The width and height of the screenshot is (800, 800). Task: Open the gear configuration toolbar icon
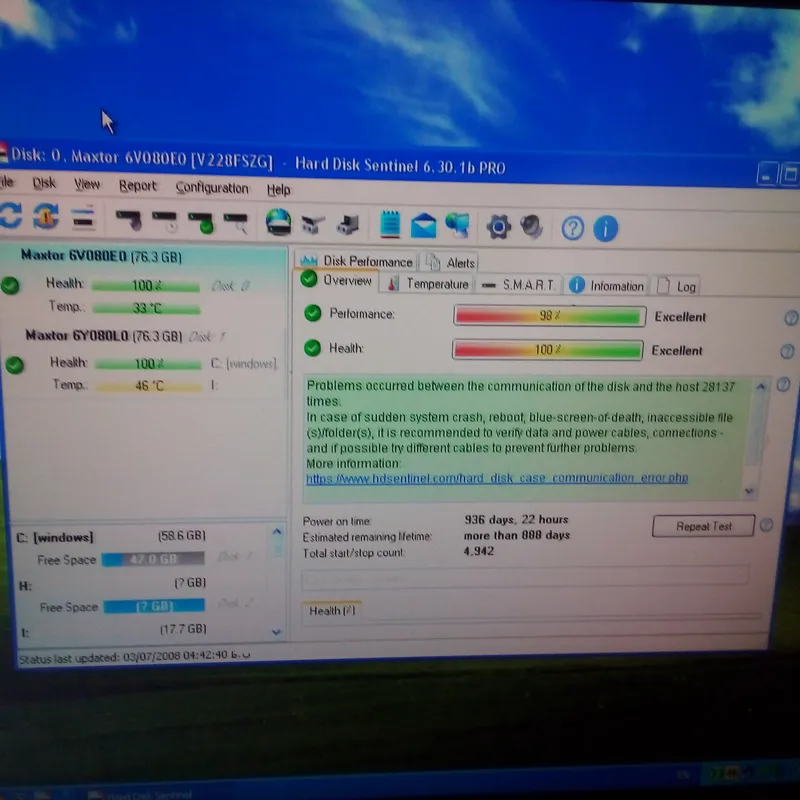tap(498, 227)
